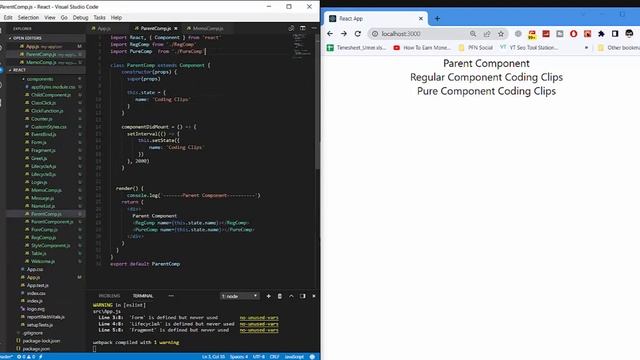Open the Chrome side panel icon
The width and height of the screenshot is (640, 360).
(x=615, y=34)
